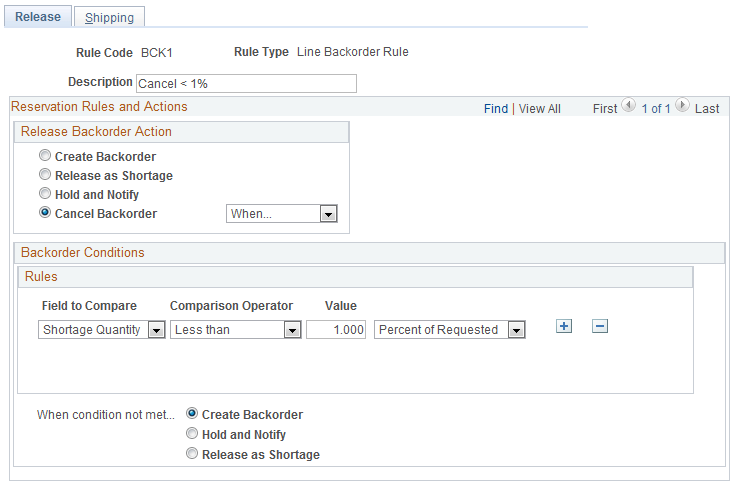Click the First navigation label
739x490 pixels.
(605, 109)
